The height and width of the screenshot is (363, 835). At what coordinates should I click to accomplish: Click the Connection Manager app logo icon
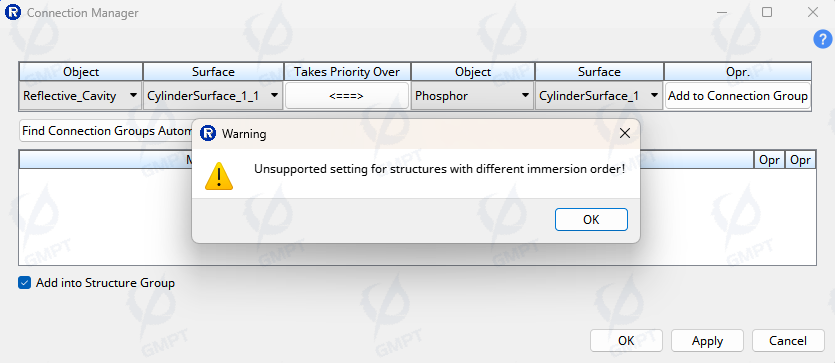[12, 12]
